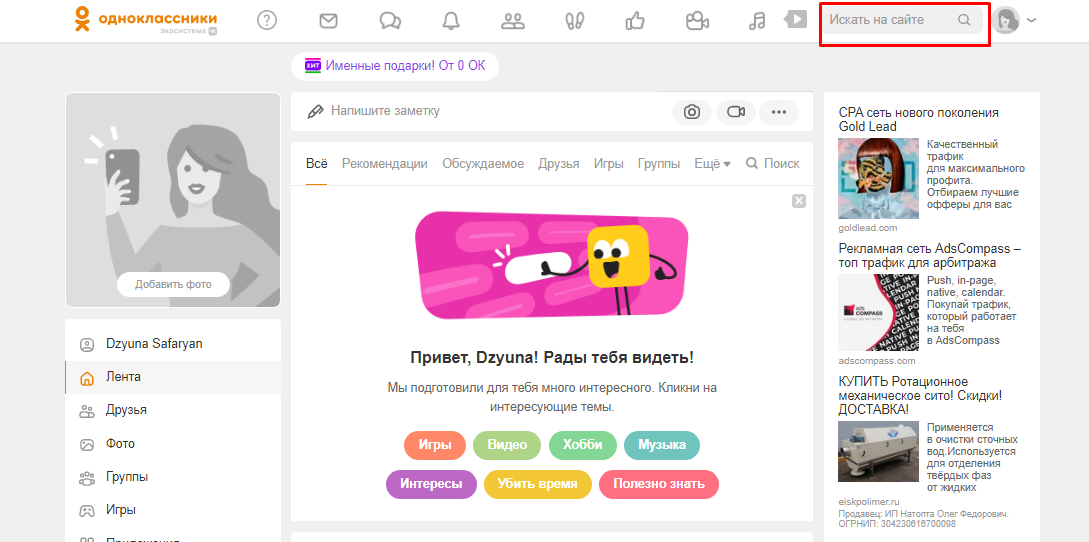Expand the Ещё dropdown in feed tabs
This screenshot has height=542, width=1089.
coord(712,164)
